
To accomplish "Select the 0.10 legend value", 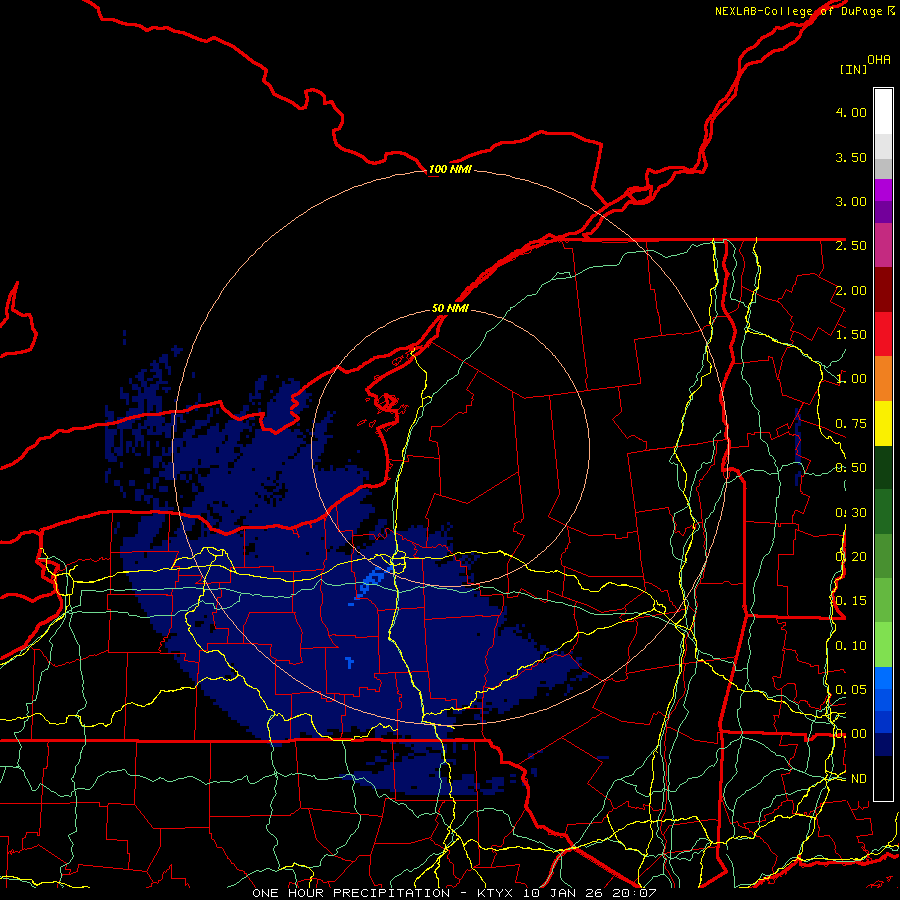I will click(x=851, y=646).
